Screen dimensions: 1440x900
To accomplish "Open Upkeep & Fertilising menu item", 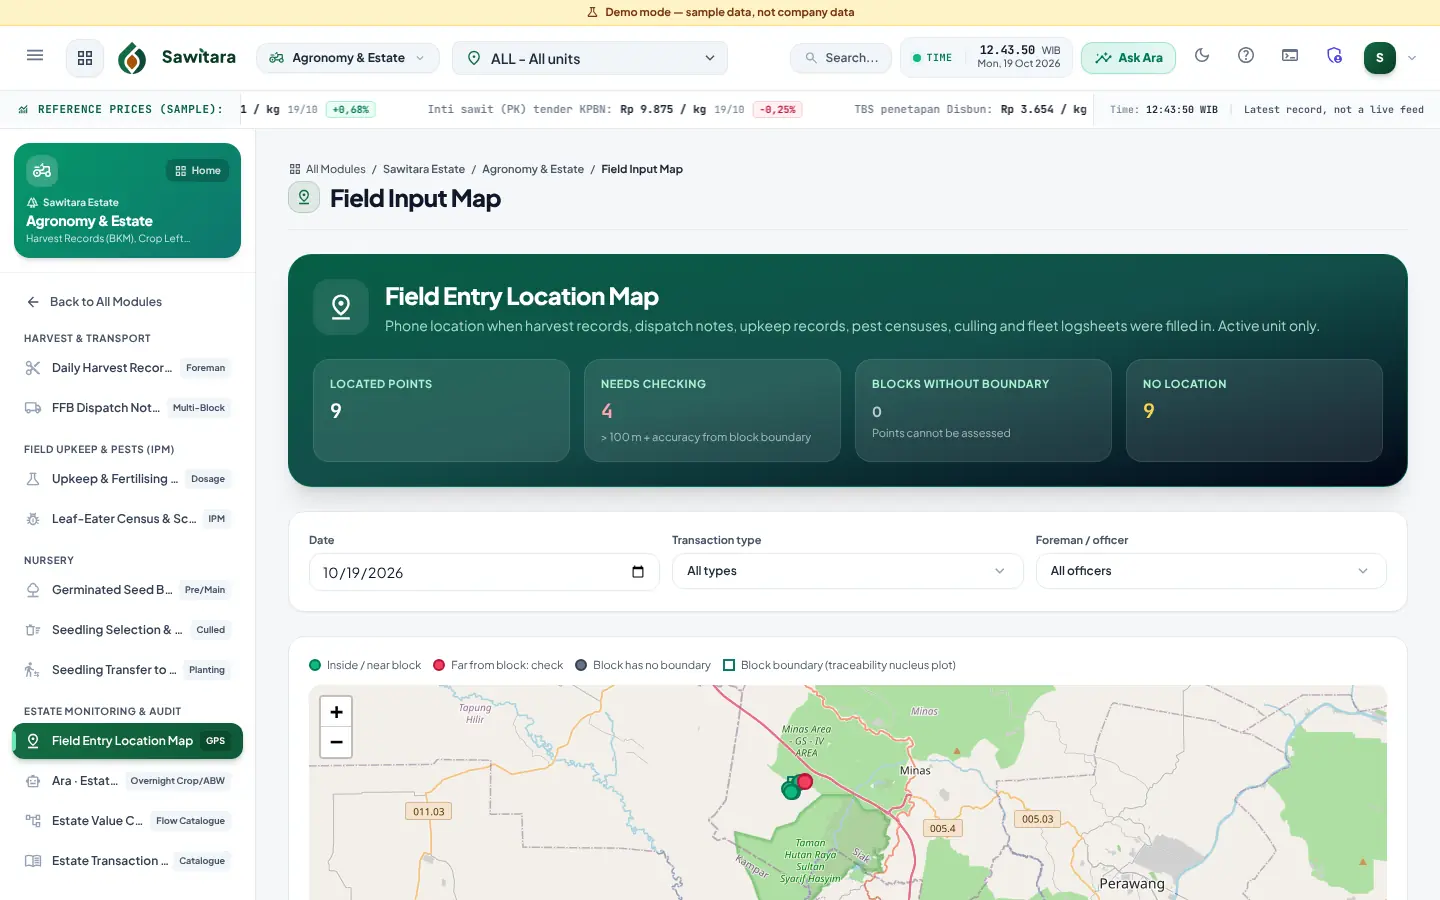I will pos(128,479).
